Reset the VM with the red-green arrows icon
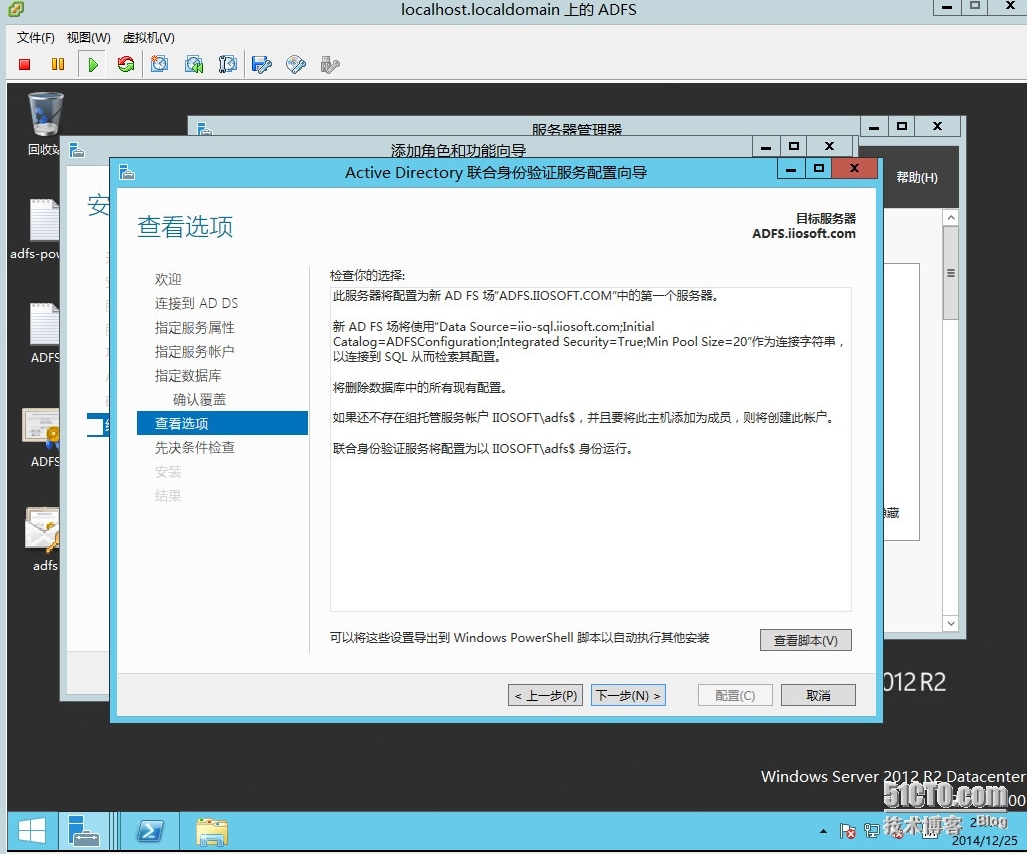1027x854 pixels. (126, 64)
